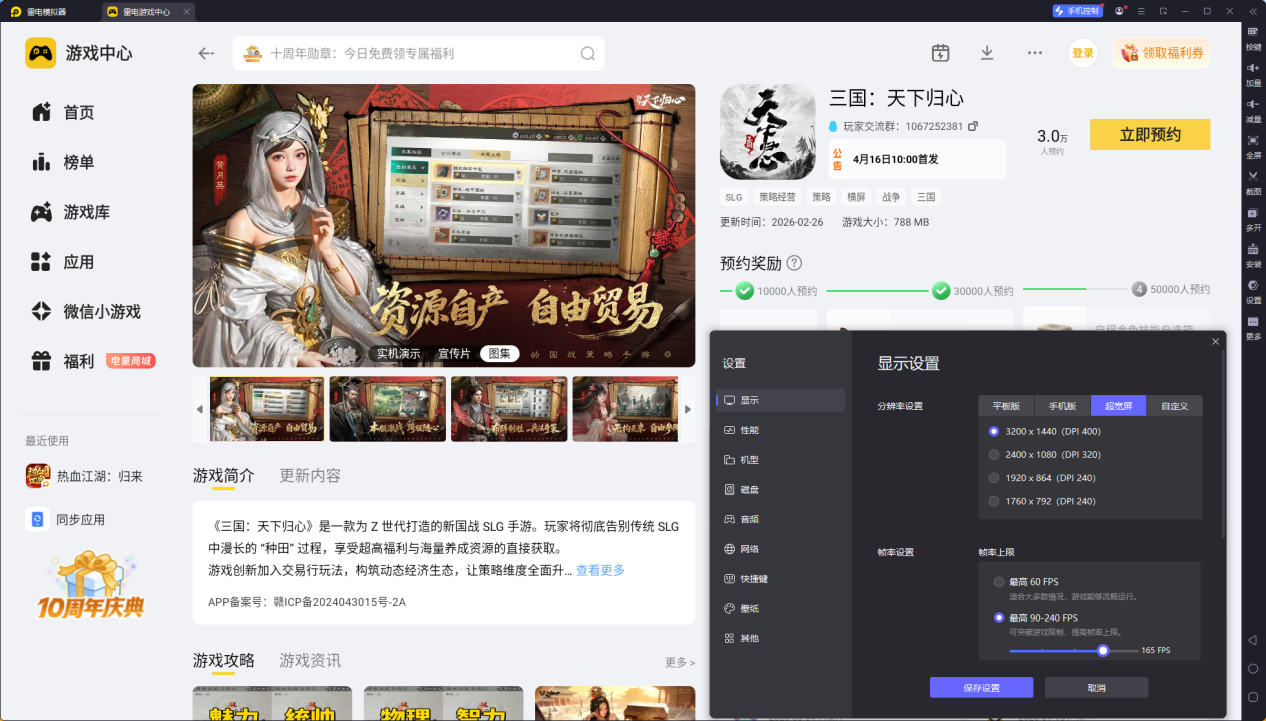Adjust the FPS limit slider handle

point(1103,650)
